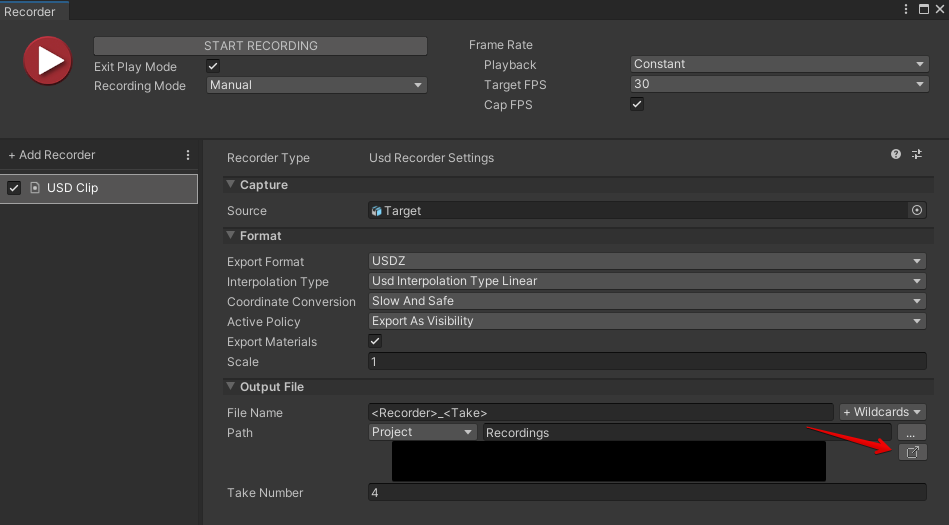The image size is (949, 525).
Task: Open the Playback Constant dropdown
Action: (778, 64)
